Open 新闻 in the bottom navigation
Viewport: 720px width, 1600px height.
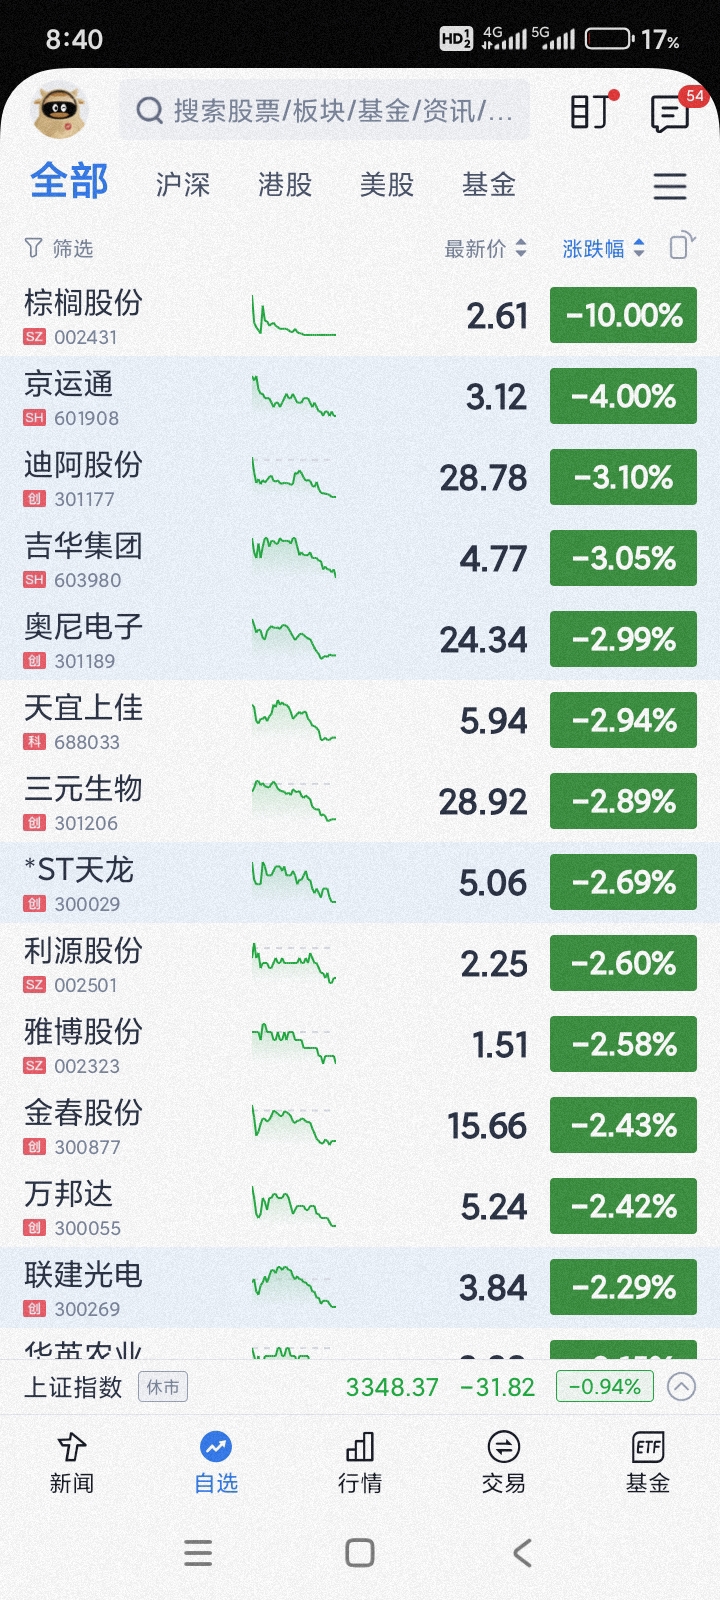pos(72,1463)
